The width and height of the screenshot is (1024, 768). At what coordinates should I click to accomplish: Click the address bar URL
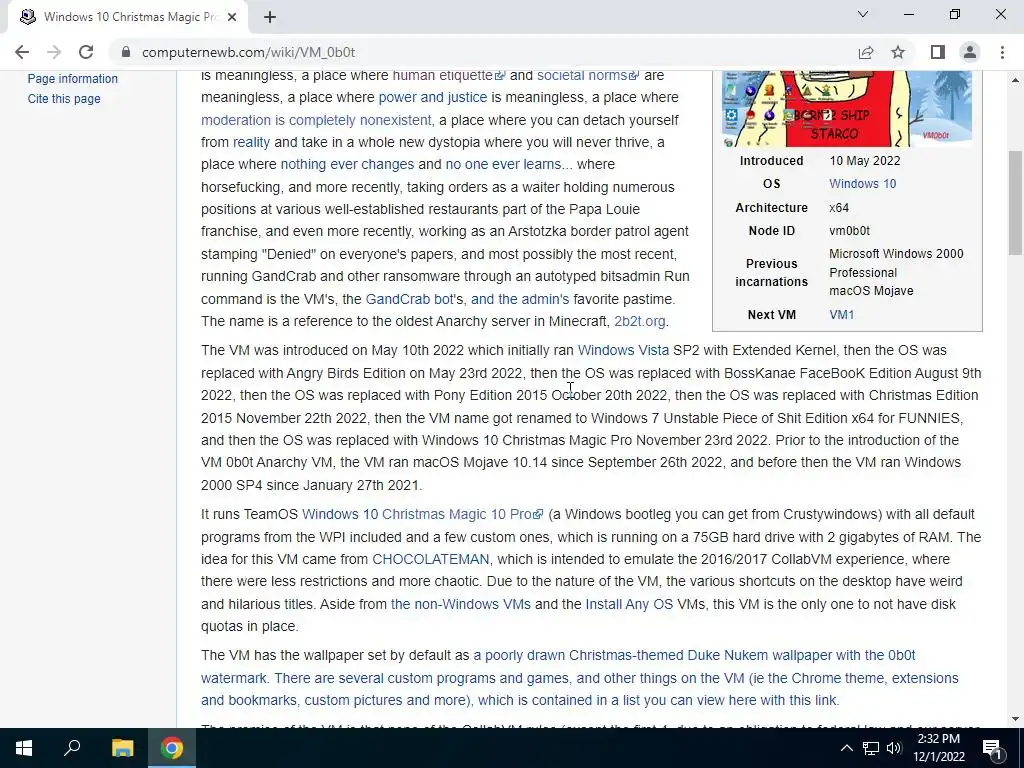pos(248,52)
